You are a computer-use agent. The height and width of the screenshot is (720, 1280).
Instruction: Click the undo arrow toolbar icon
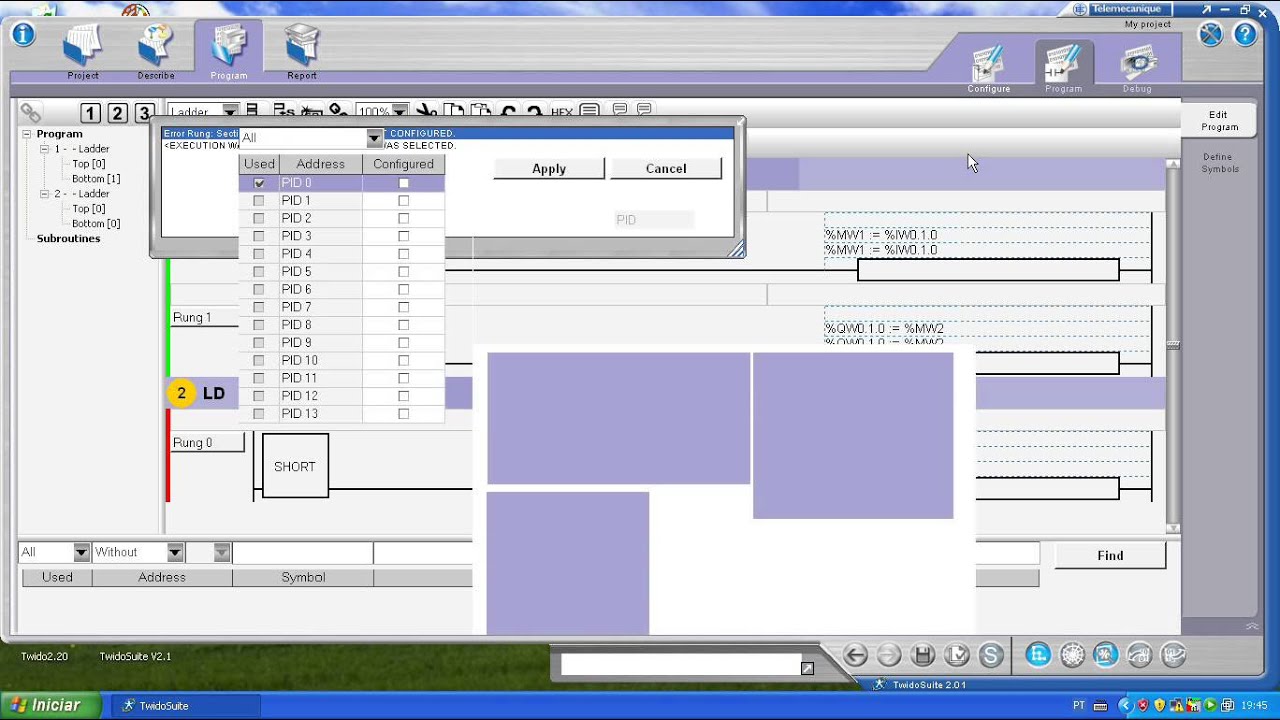tap(508, 111)
